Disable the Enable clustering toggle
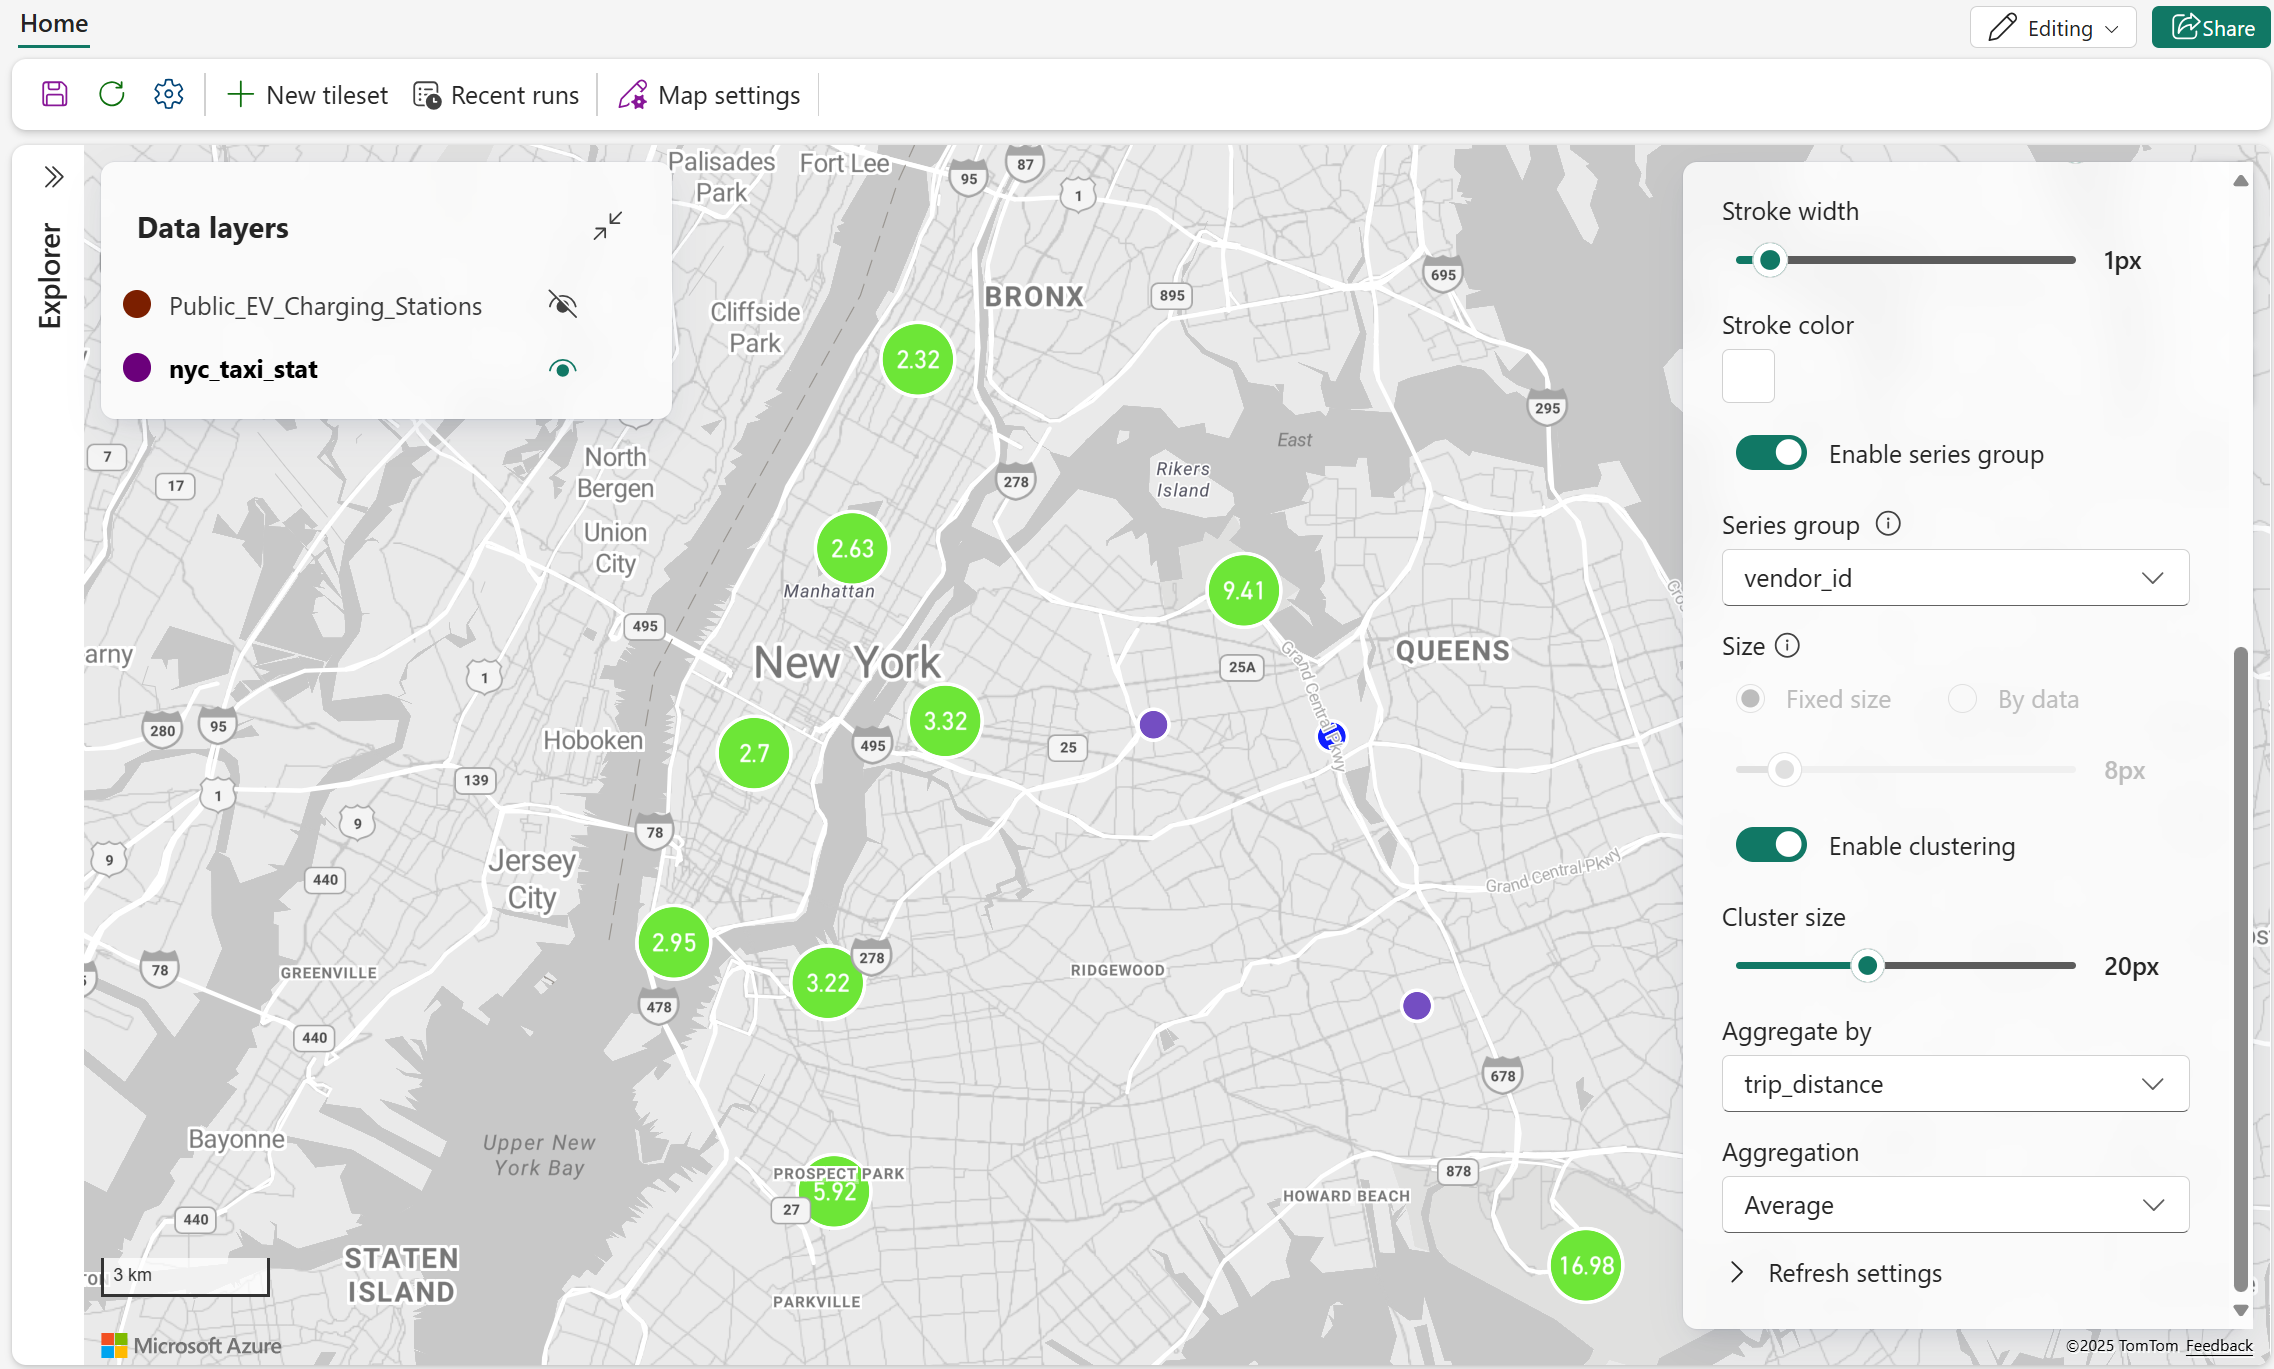Image resolution: width=2274 pixels, height=1369 pixels. 1771,845
